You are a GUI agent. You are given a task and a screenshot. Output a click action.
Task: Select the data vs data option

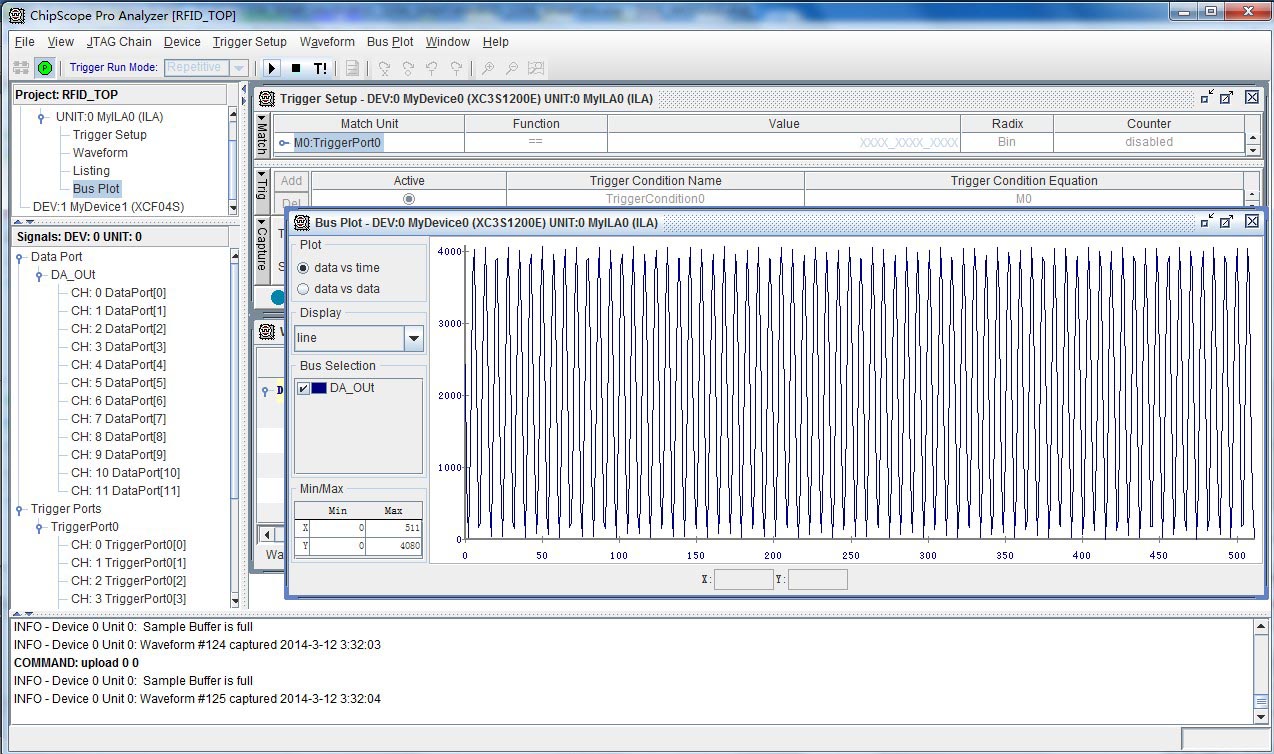[304, 289]
